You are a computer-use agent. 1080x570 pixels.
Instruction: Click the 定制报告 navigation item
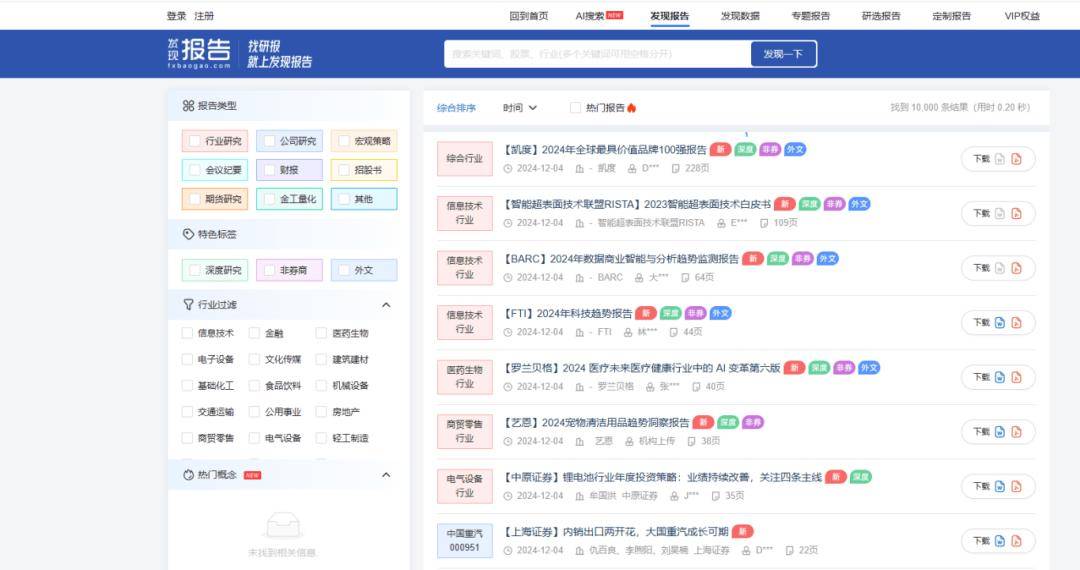(951, 16)
